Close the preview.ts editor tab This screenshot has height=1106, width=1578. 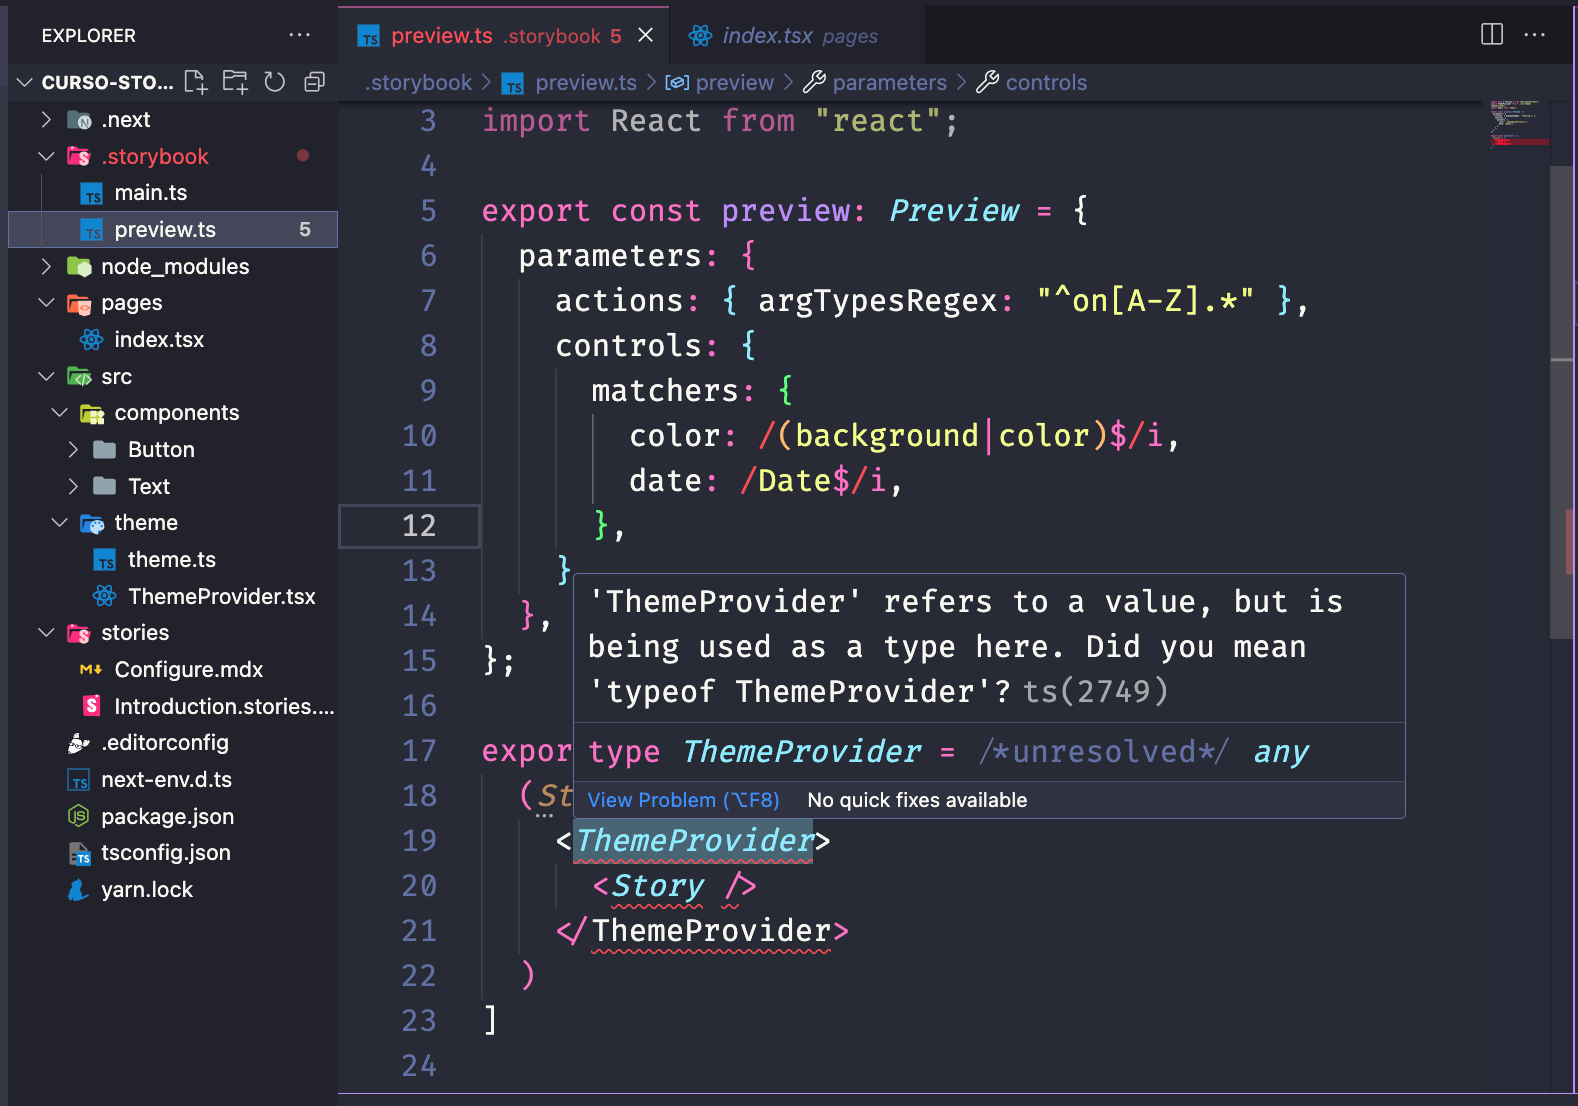[646, 35]
